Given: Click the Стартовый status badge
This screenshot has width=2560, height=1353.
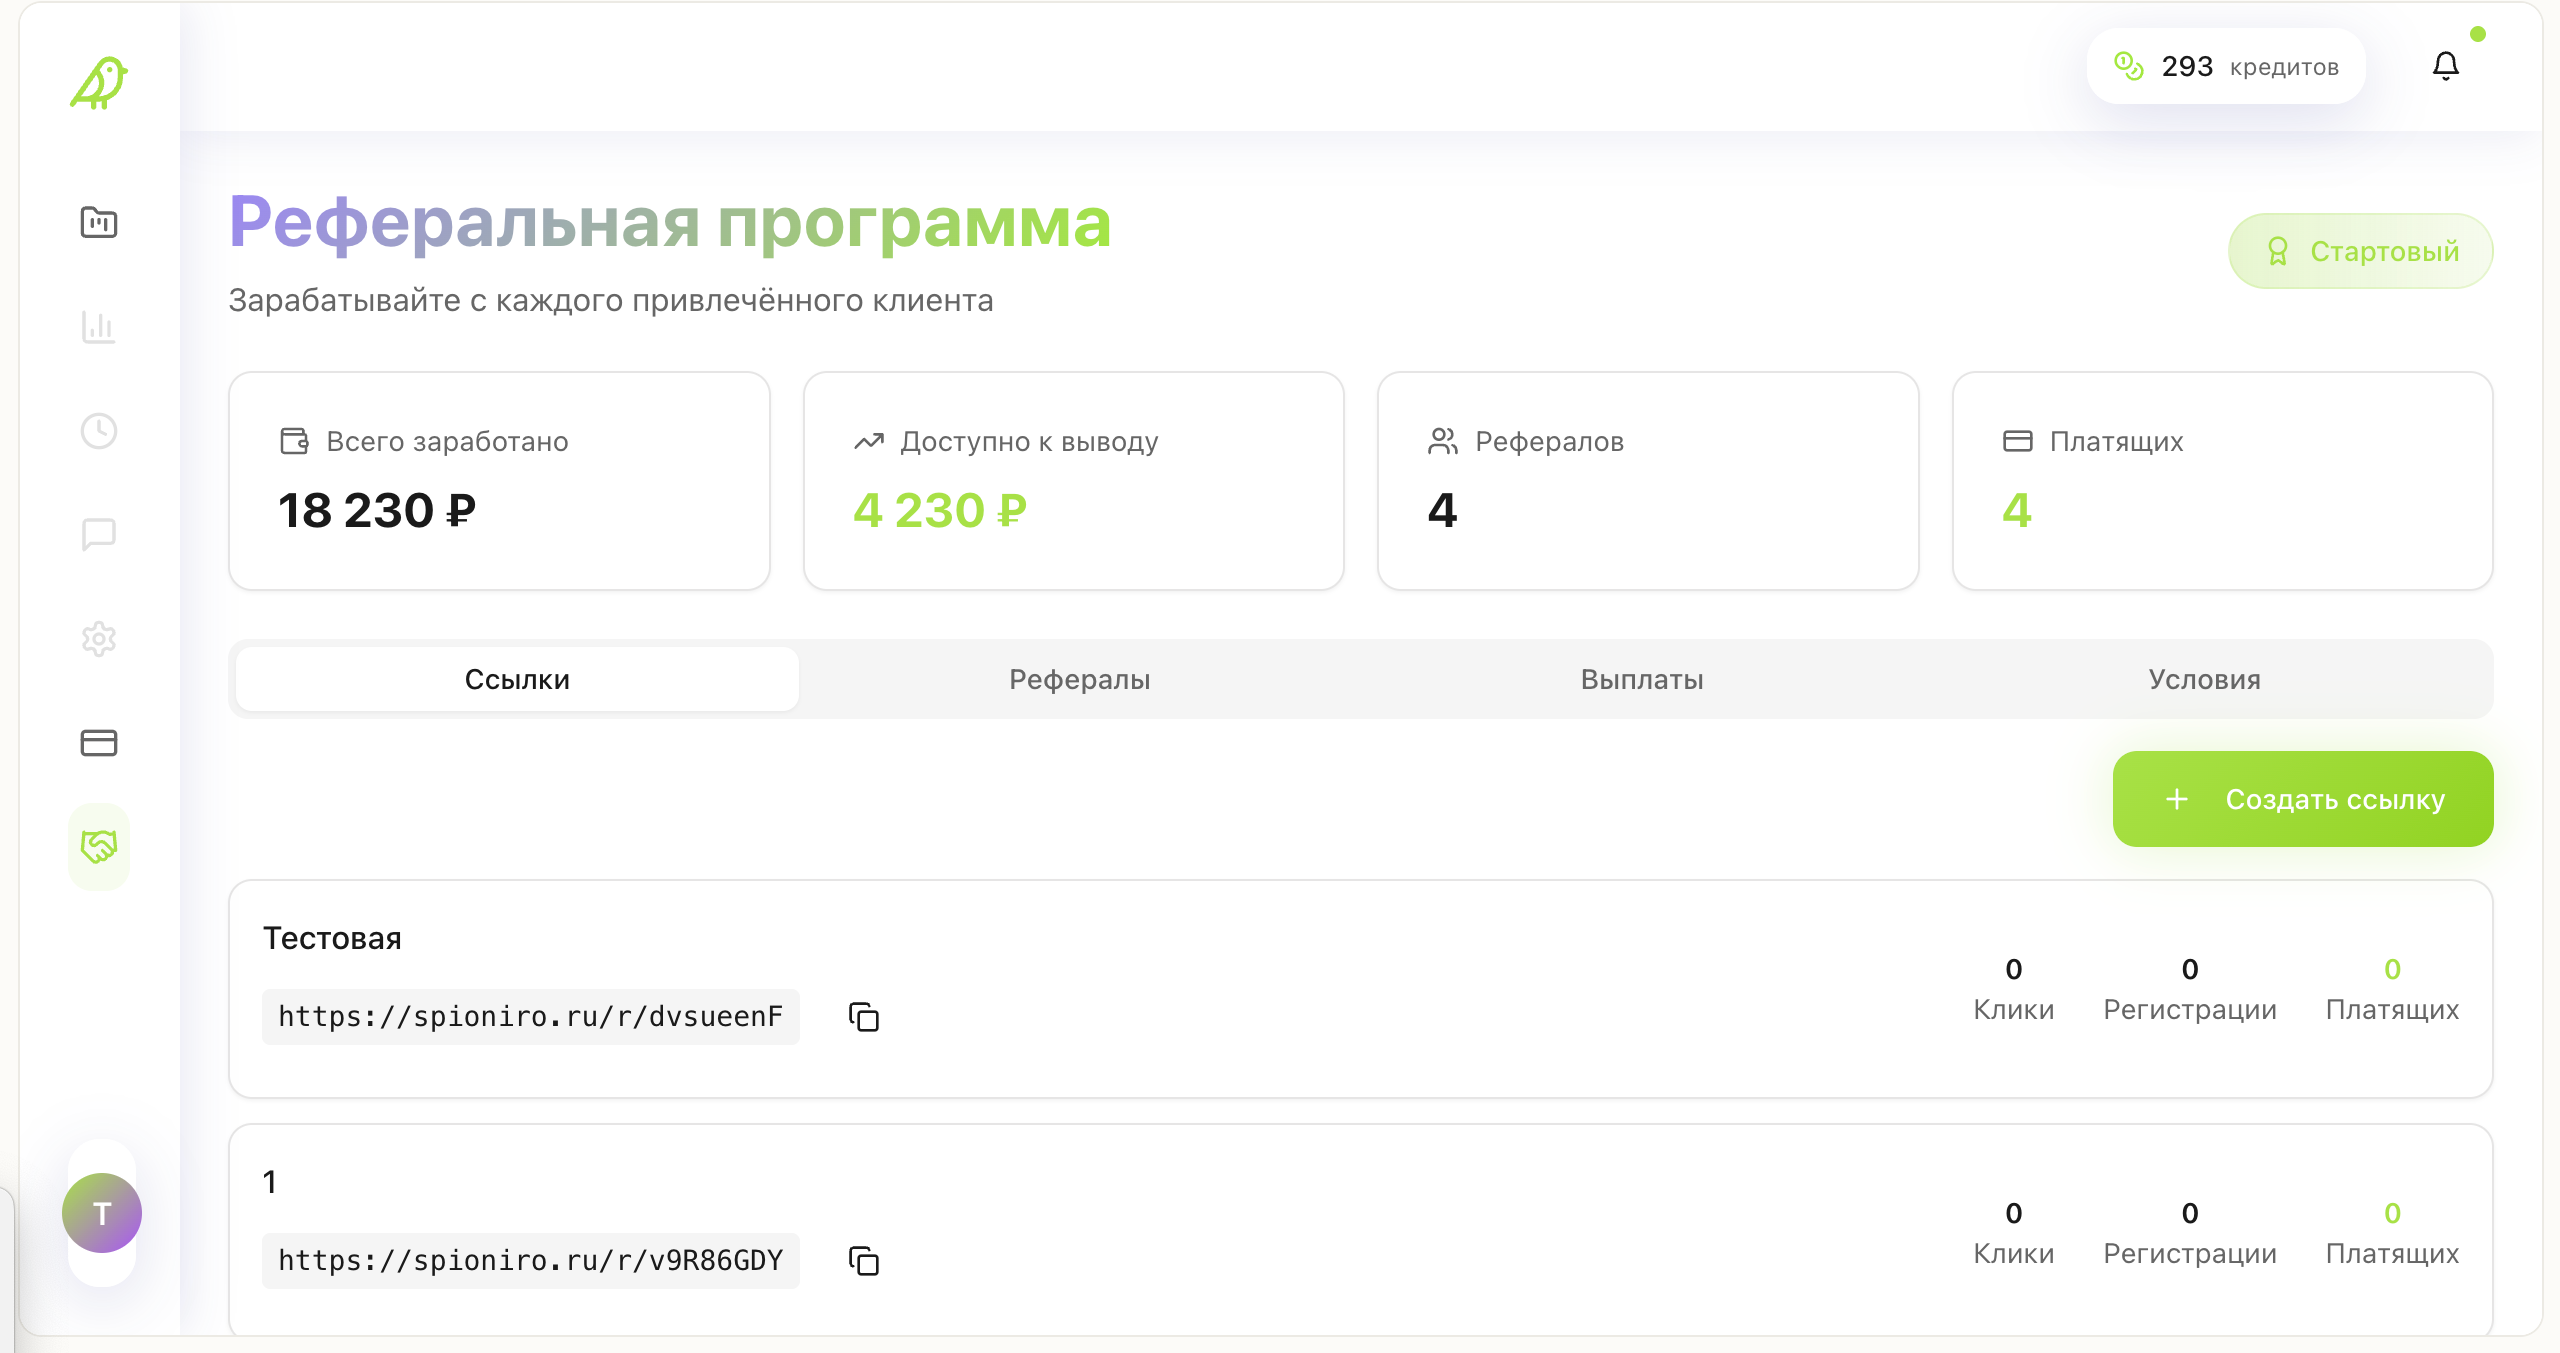Looking at the screenshot, I should tap(2361, 251).
